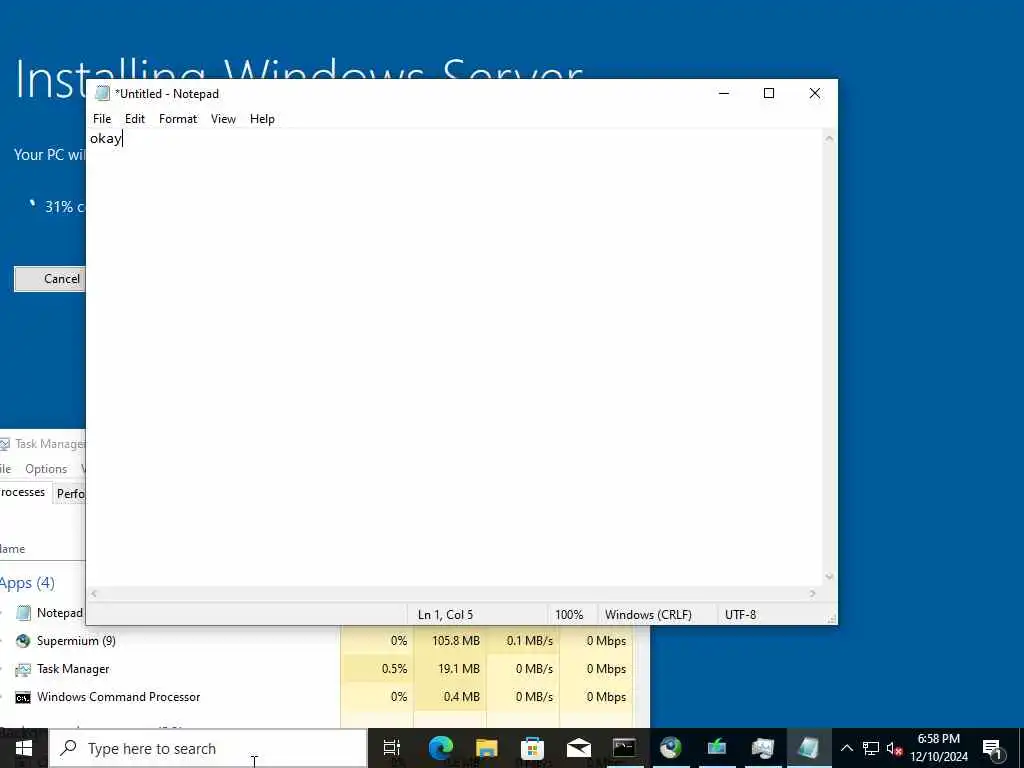Click 'Windows (CRLF)' in Notepad status bar
1024x768 pixels.
648,615
